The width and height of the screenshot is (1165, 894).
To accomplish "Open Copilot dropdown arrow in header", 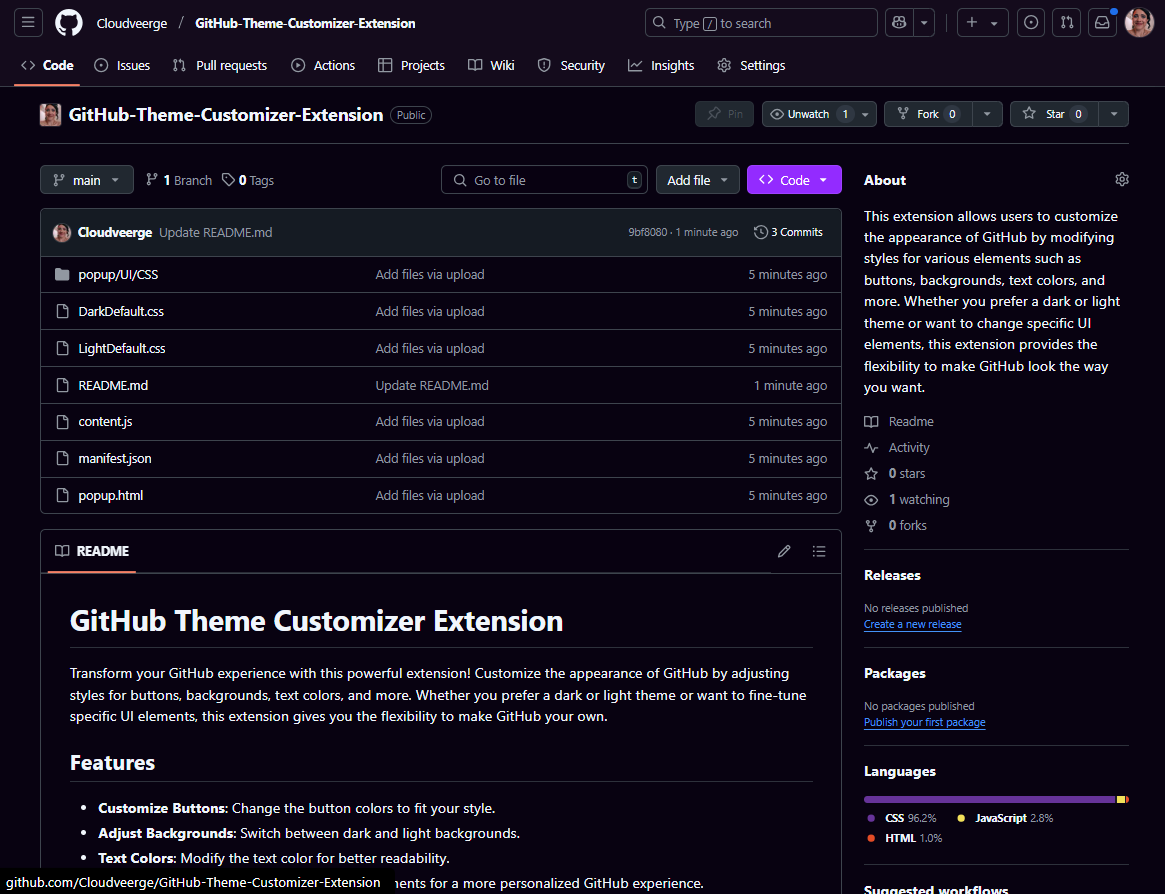I will pos(924,23).
